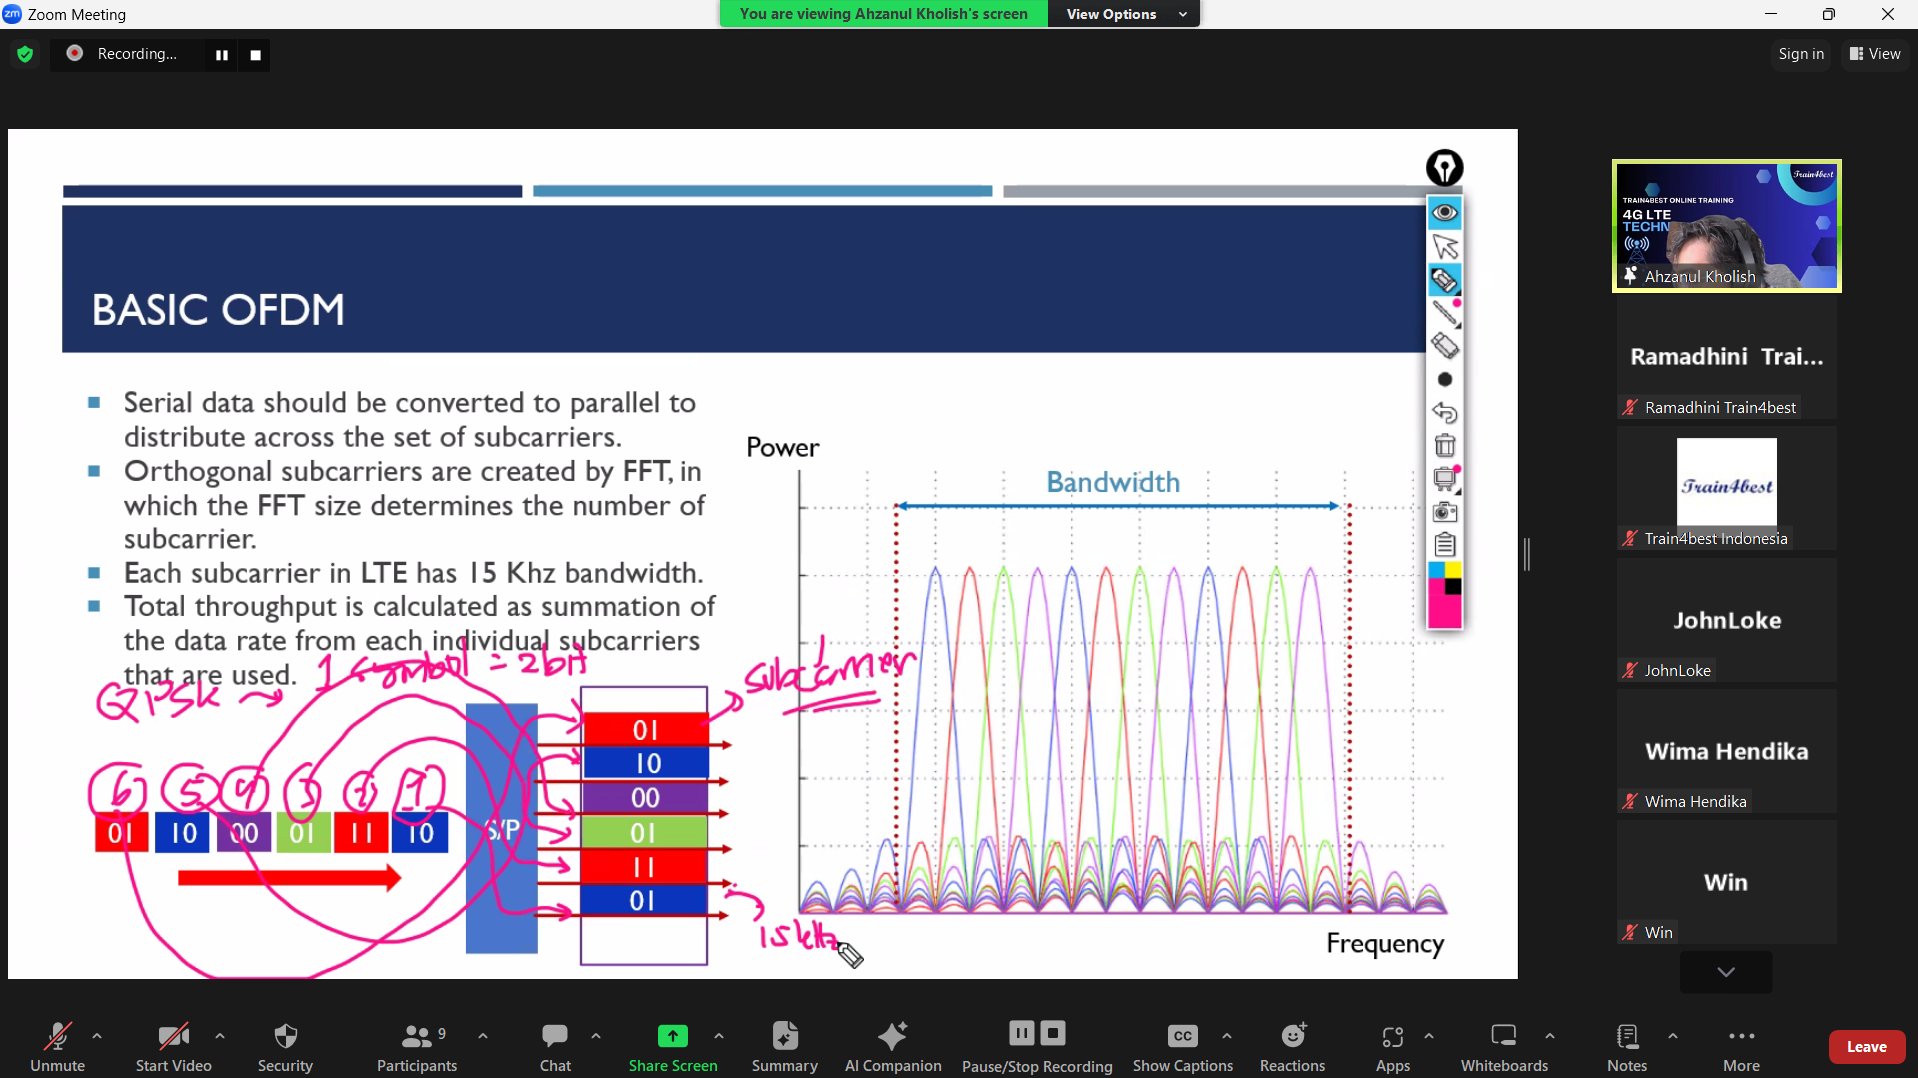Click the Sign in link
Viewport: 1918px width, 1078px height.
(x=1799, y=53)
